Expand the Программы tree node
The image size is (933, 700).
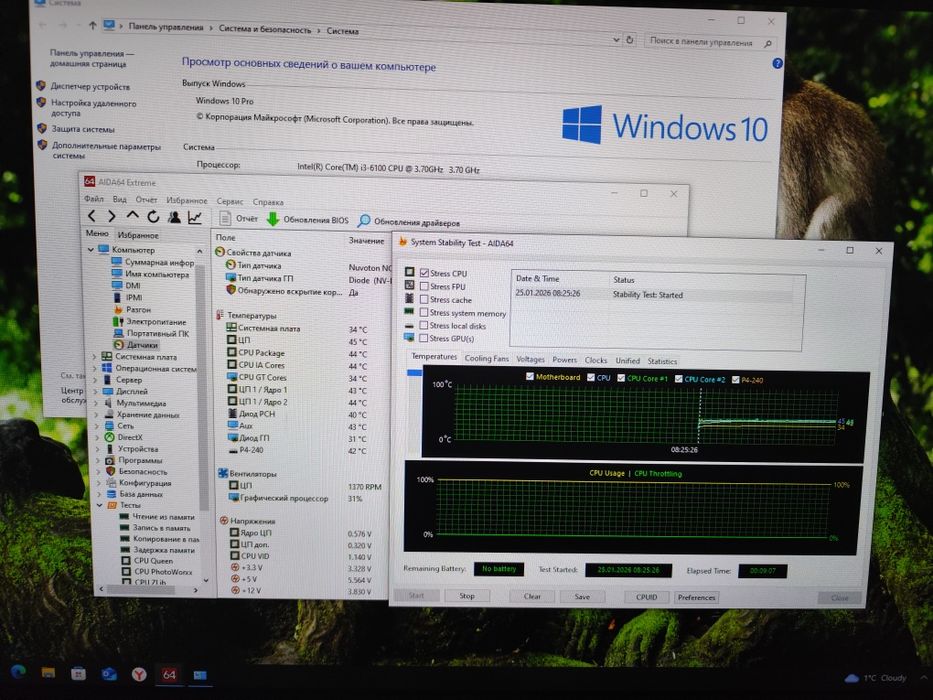click(98, 460)
